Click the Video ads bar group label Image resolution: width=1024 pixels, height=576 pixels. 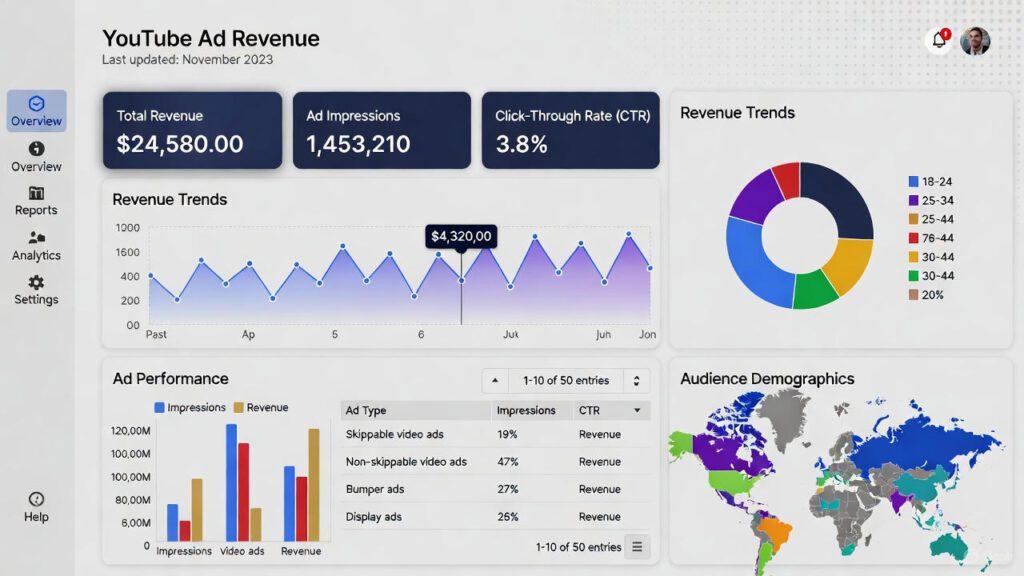coord(242,551)
